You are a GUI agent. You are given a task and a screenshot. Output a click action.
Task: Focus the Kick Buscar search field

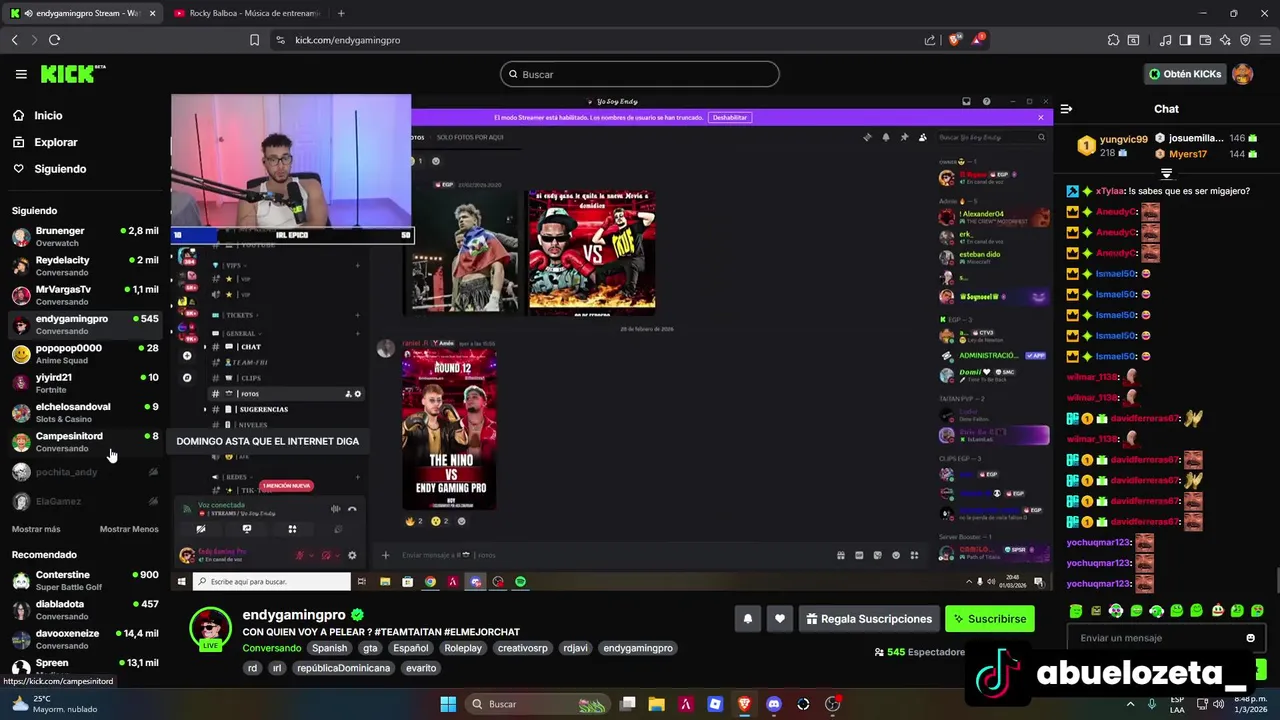(x=640, y=74)
